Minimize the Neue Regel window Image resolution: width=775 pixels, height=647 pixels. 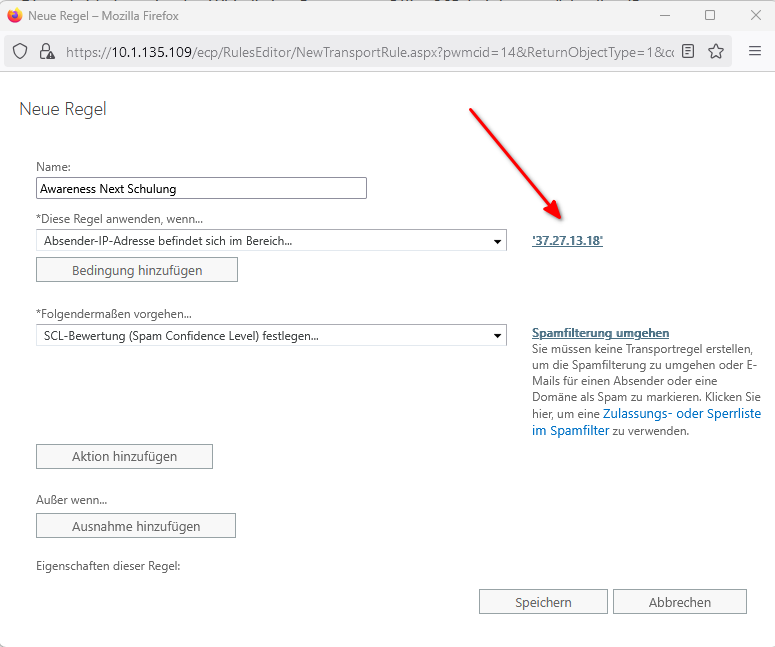[664, 16]
